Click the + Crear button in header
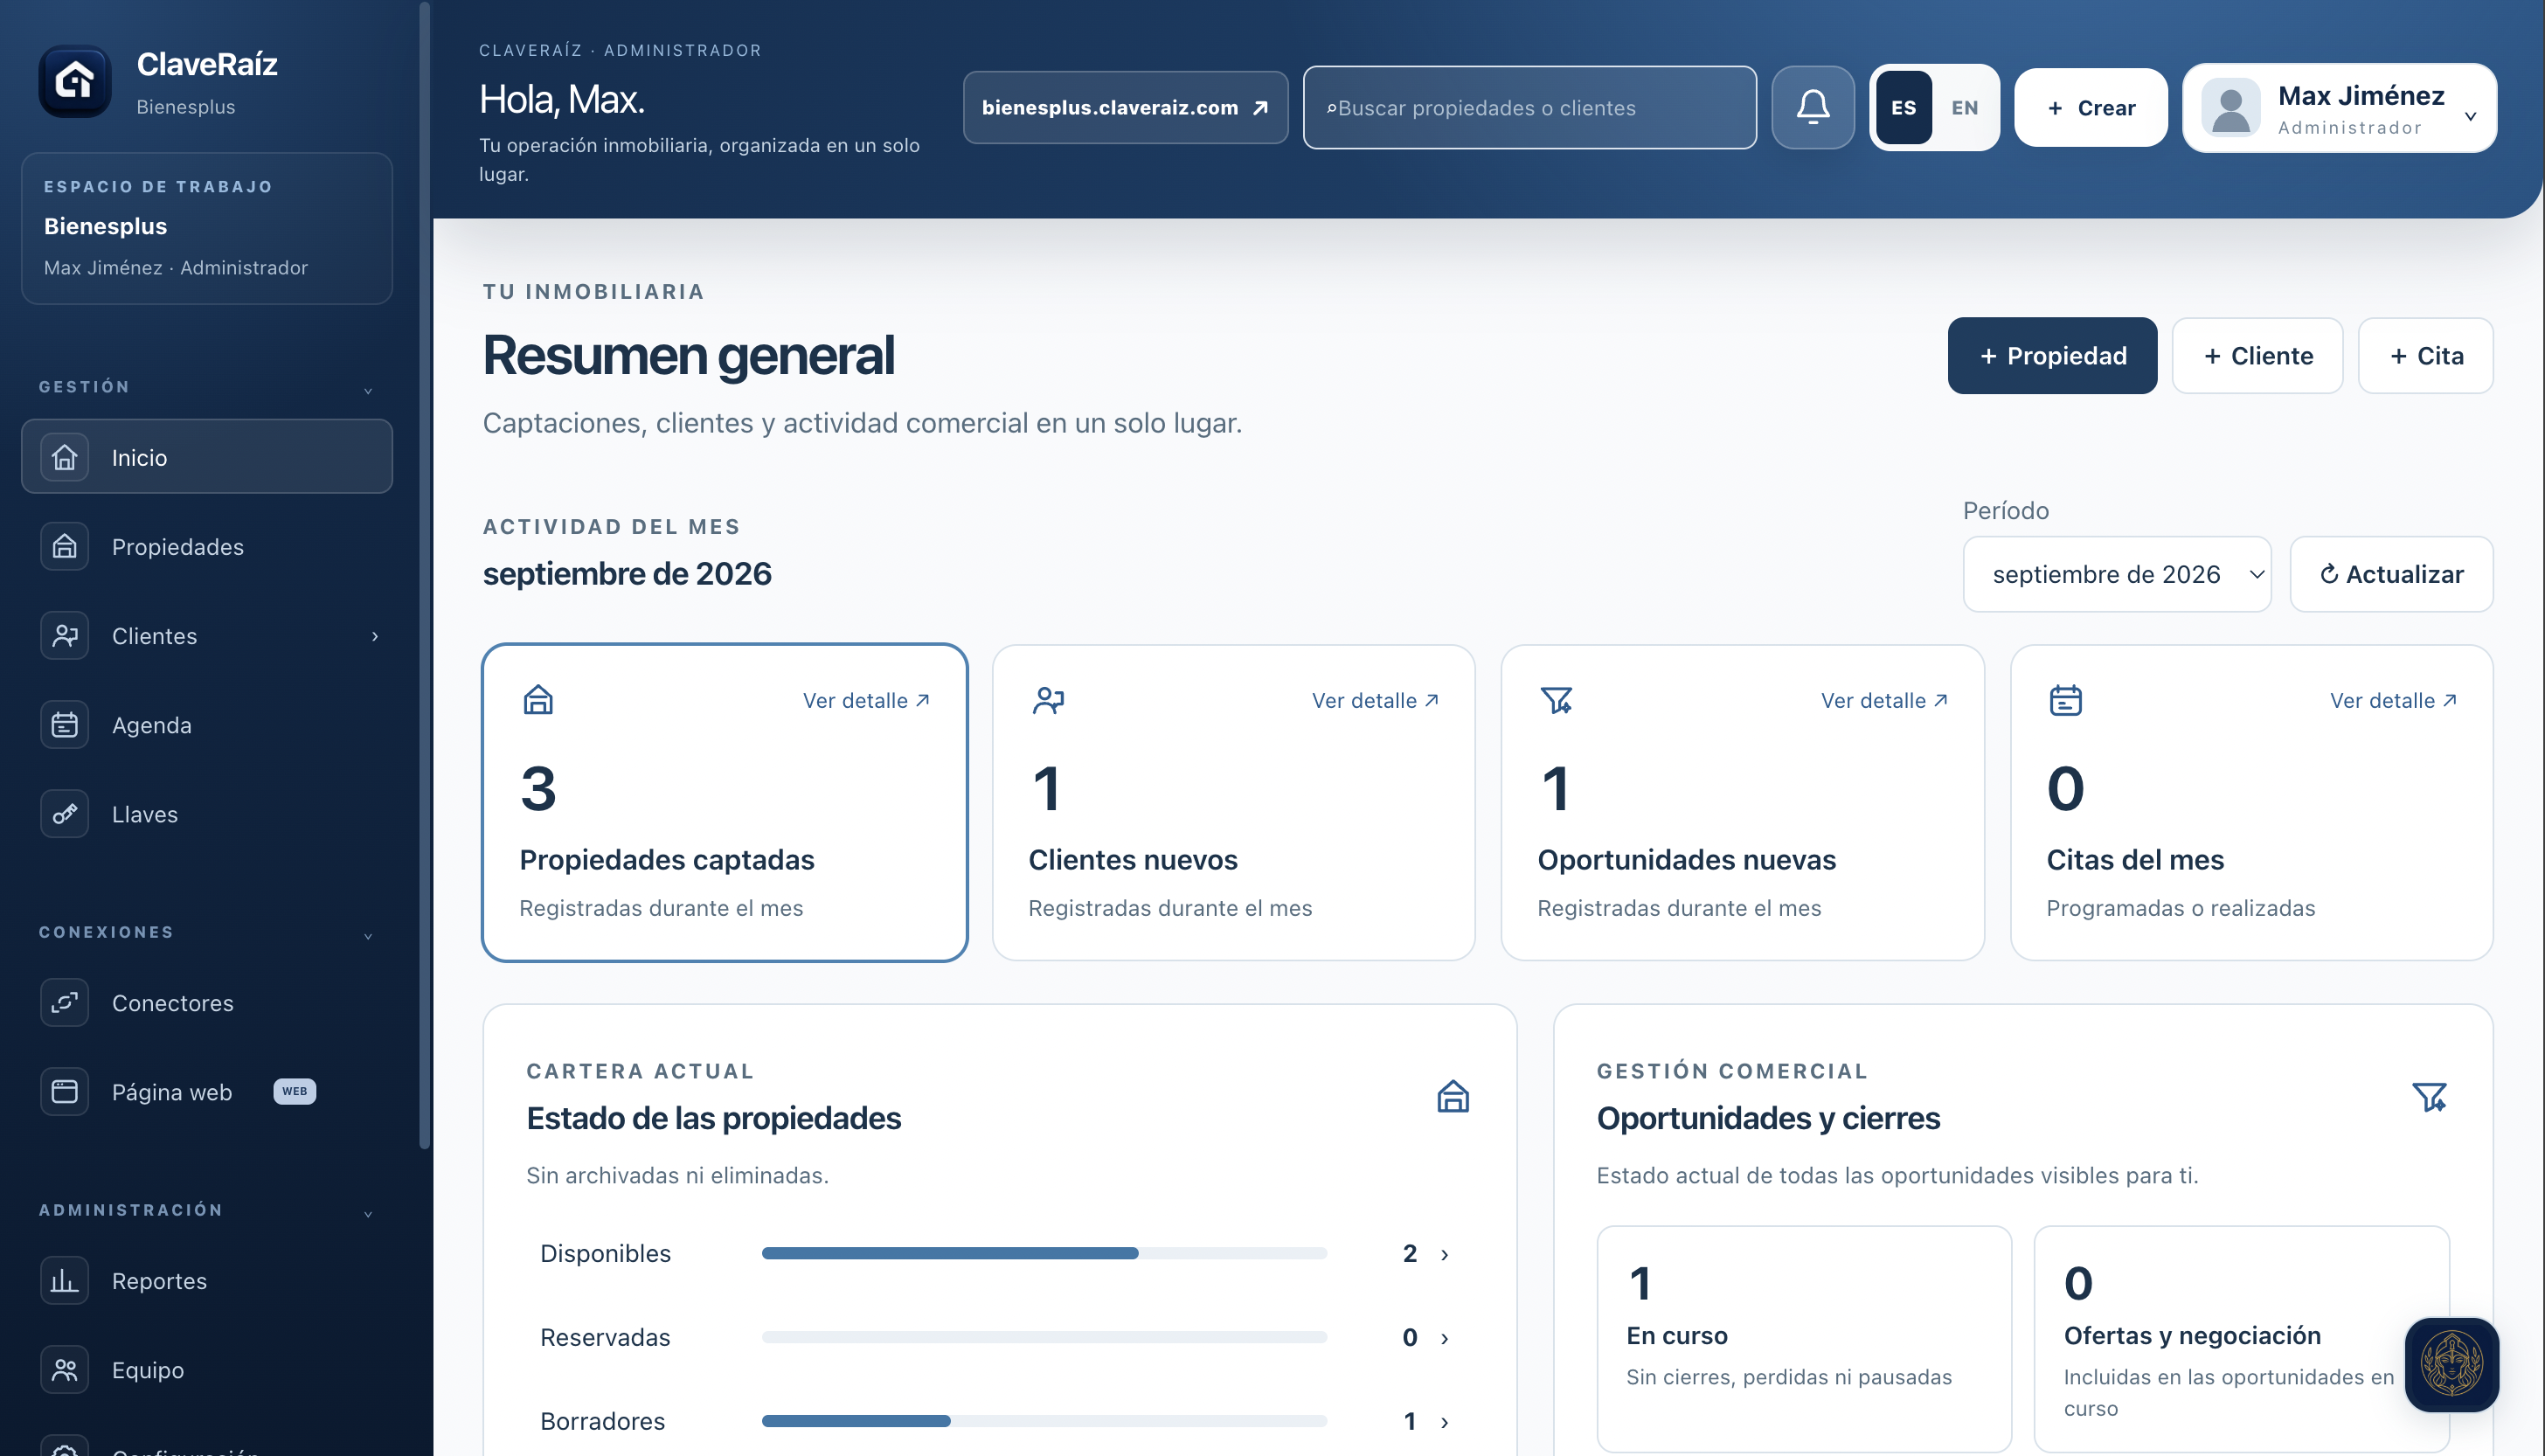This screenshot has height=1456, width=2545. (x=2090, y=107)
